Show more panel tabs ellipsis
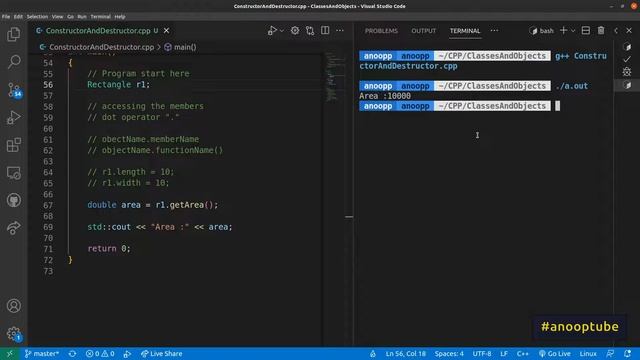Screen dimensions: 640x360 click(x=494, y=31)
